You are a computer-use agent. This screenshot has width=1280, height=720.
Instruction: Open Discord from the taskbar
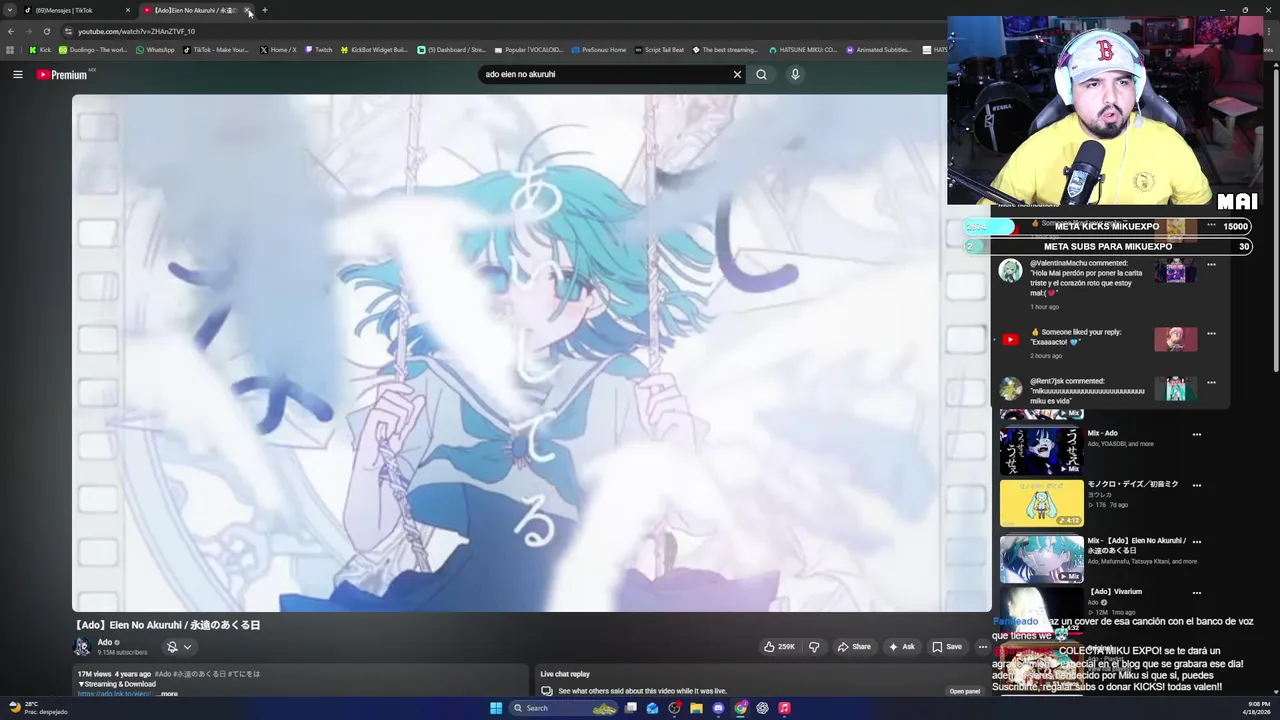[x=718, y=708]
